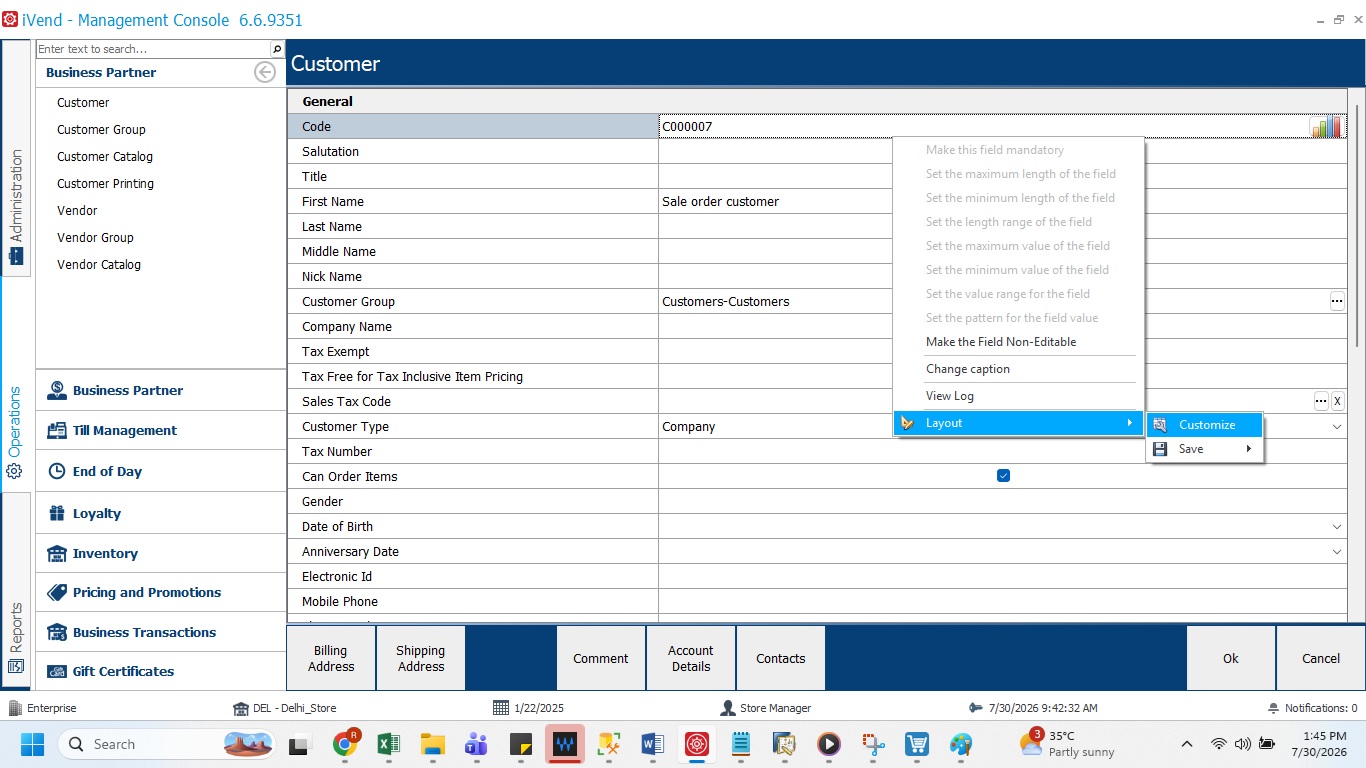
Task: Open the Sales Tax Code lookup ellipsis button
Action: pyautogui.click(x=1321, y=401)
